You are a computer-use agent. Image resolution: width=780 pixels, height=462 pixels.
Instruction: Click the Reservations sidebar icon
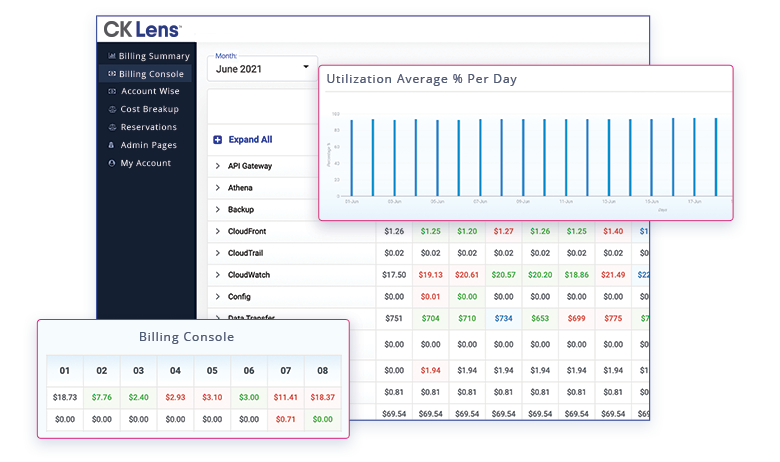pos(112,127)
